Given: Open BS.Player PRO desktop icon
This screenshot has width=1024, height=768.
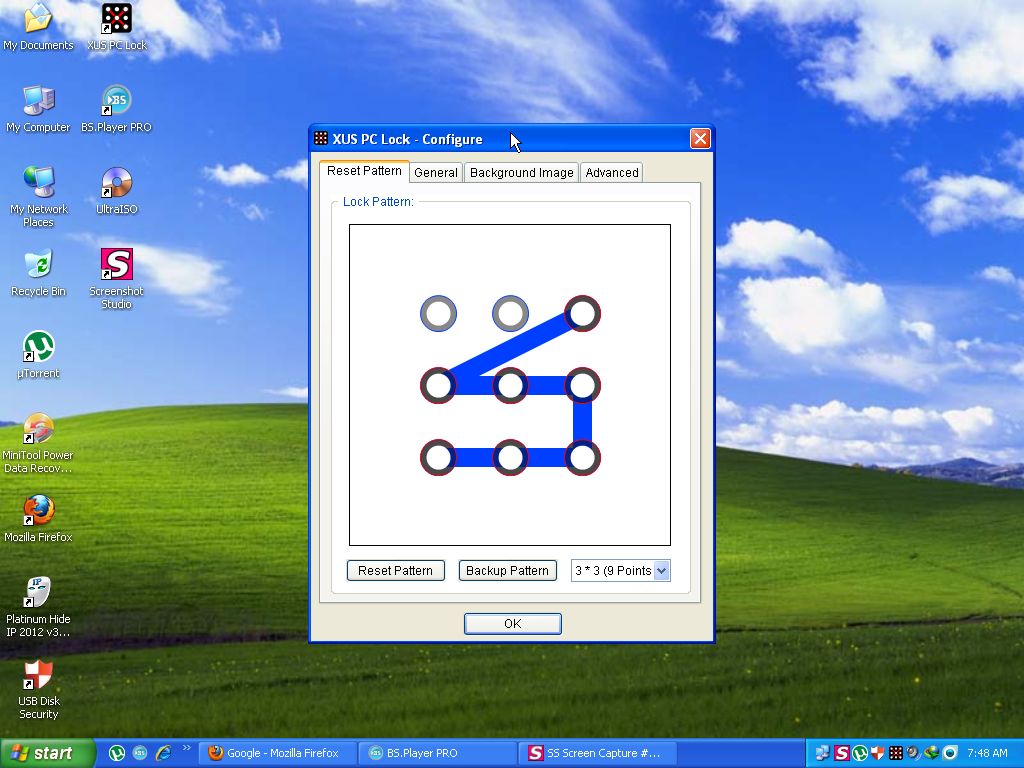Looking at the screenshot, I should point(117,101).
